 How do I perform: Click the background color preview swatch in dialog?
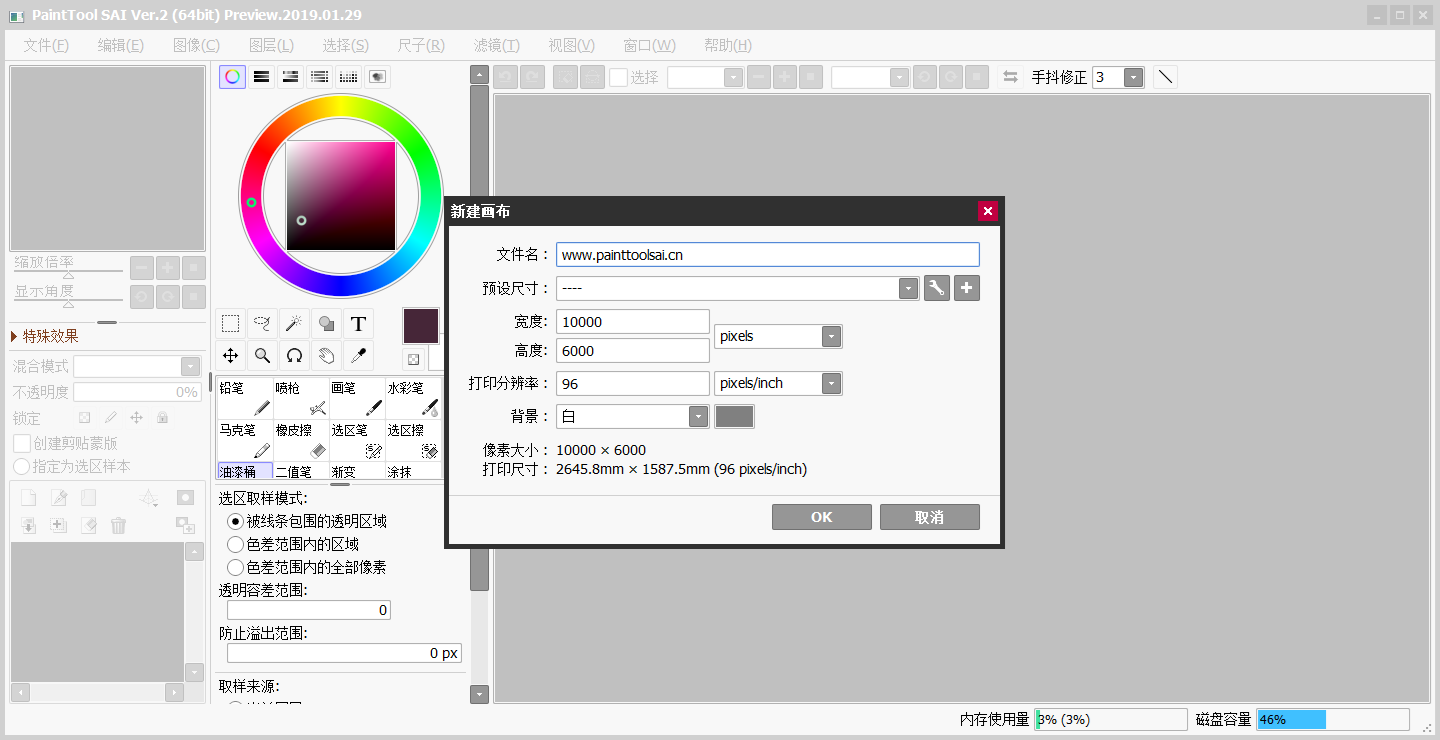pos(735,416)
